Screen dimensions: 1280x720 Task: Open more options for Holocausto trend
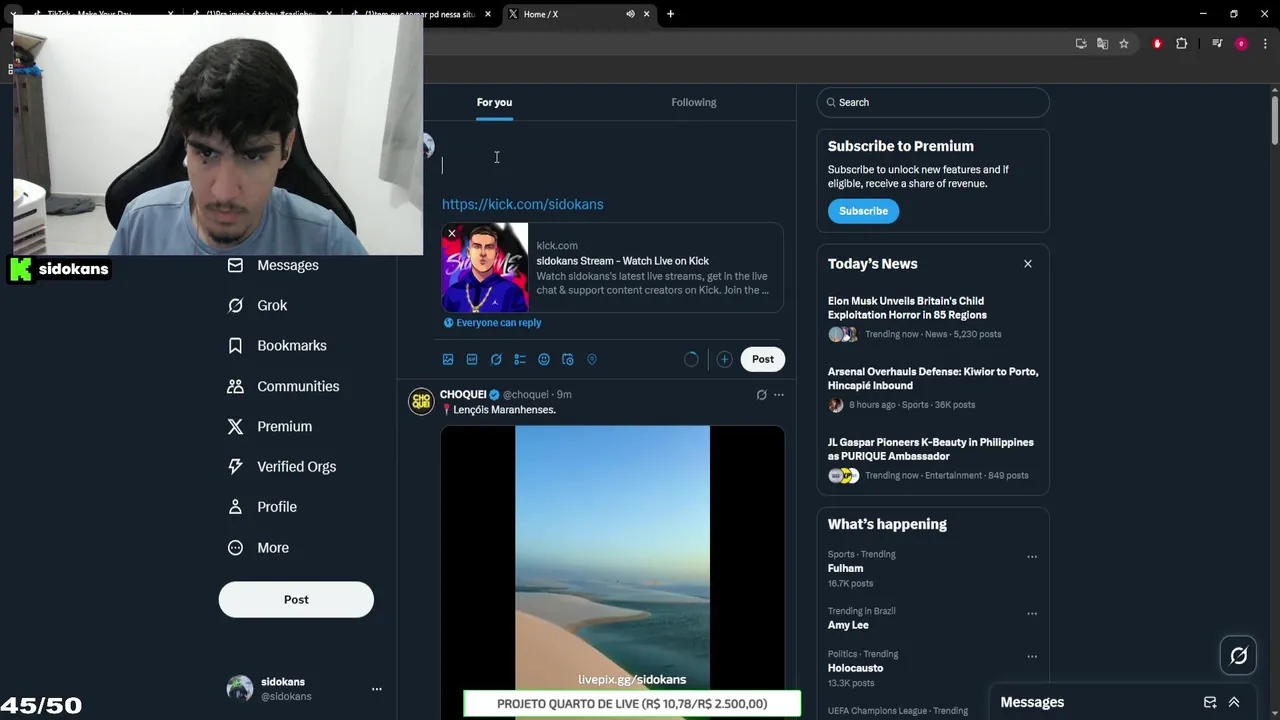click(x=1032, y=657)
